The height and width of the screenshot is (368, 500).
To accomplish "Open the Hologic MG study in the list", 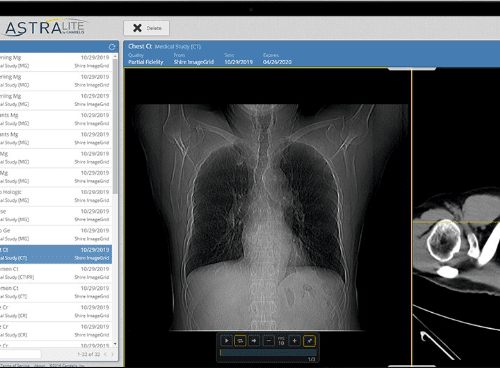I will (56, 196).
